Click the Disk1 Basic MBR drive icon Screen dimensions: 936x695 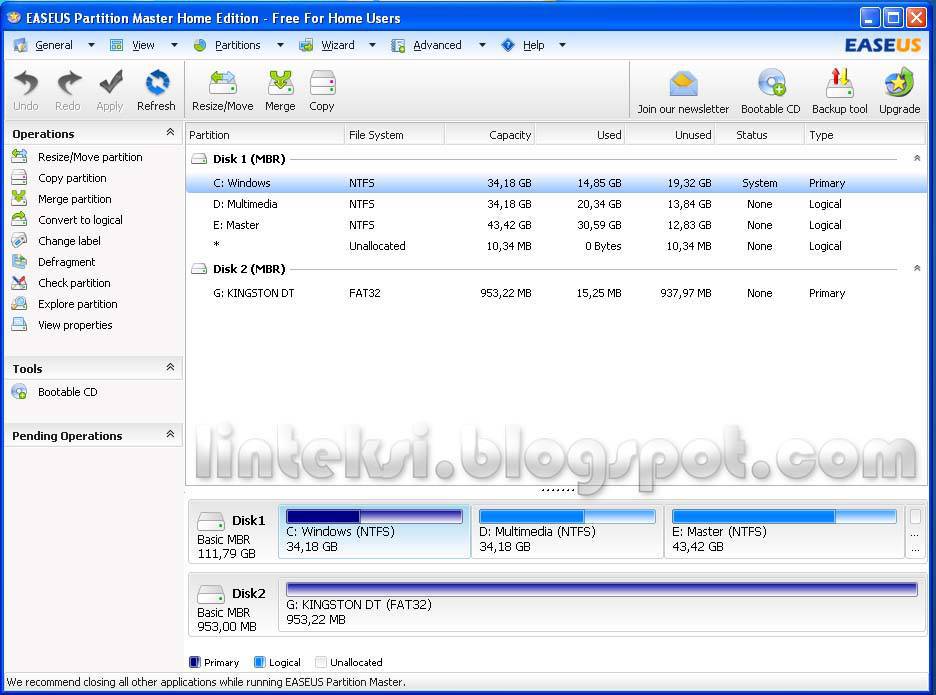pos(211,521)
